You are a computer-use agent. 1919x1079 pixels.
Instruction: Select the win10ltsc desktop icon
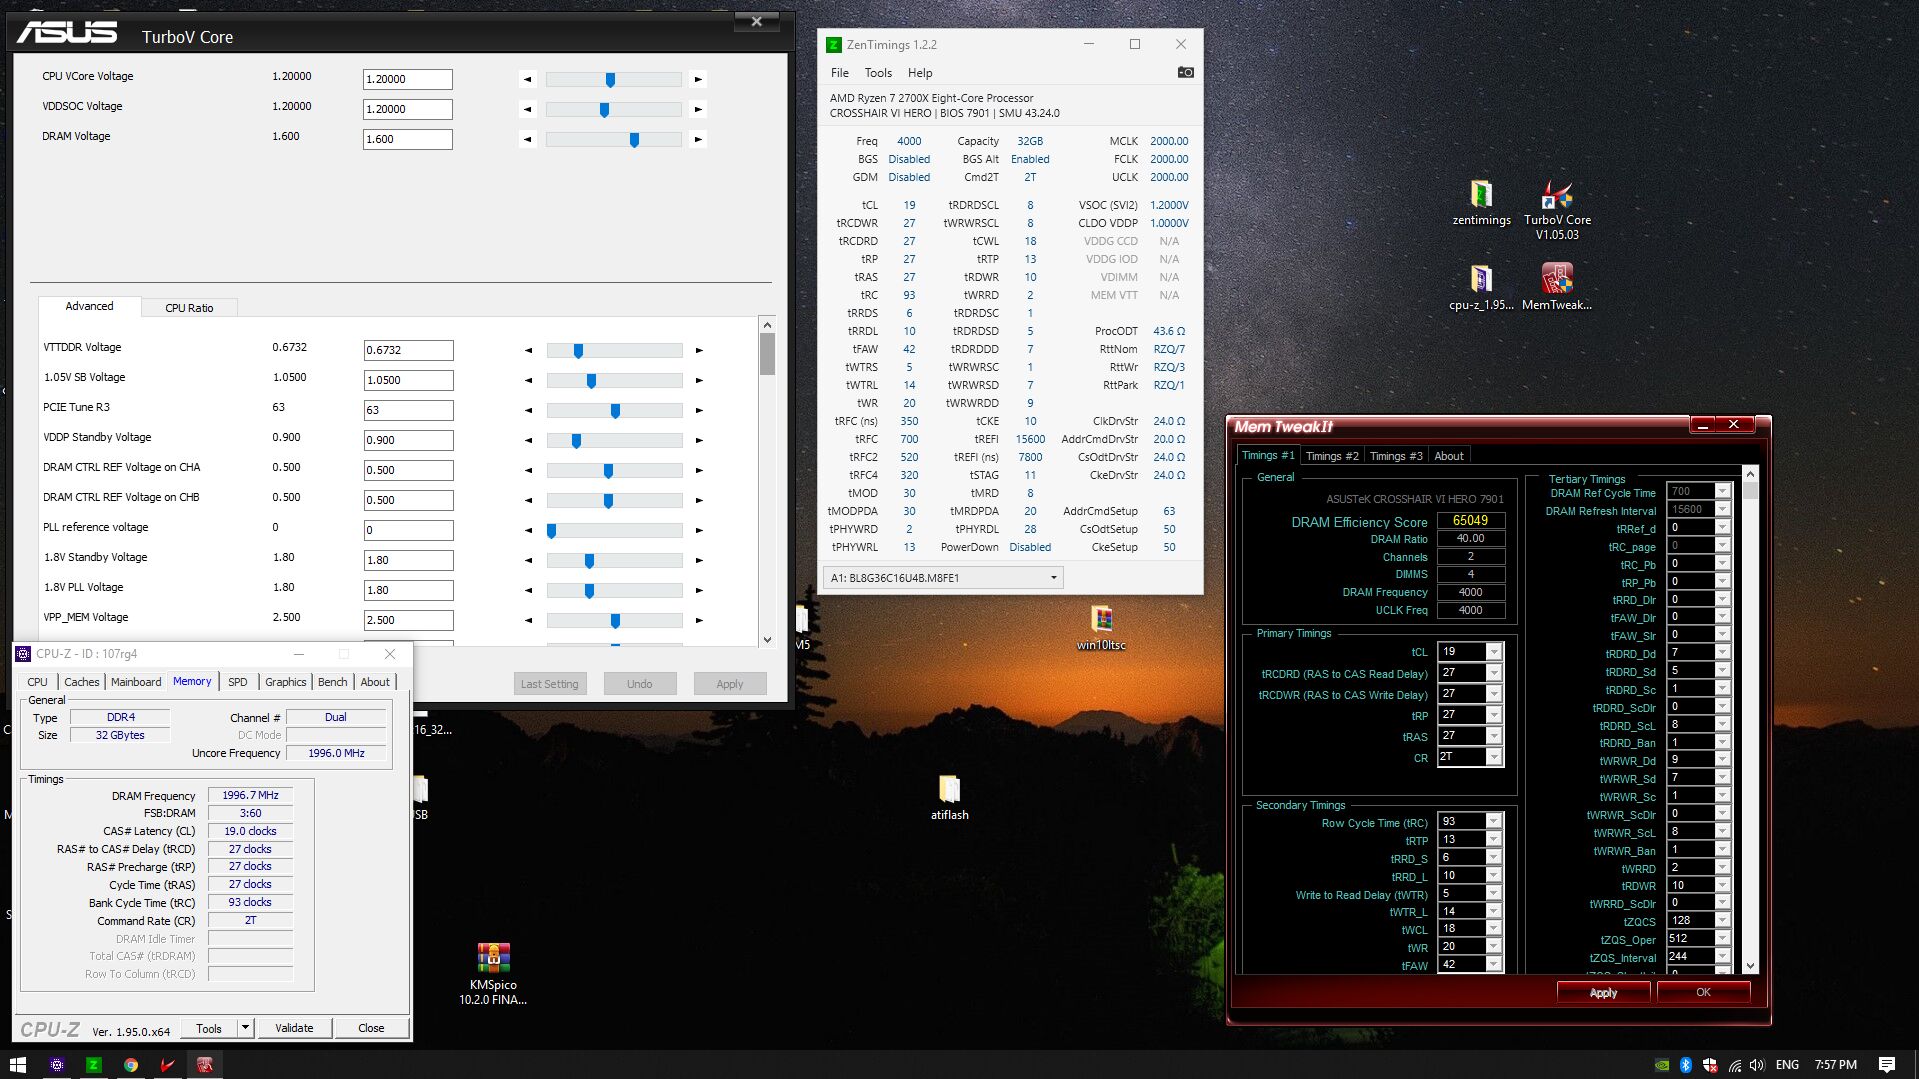point(1101,628)
